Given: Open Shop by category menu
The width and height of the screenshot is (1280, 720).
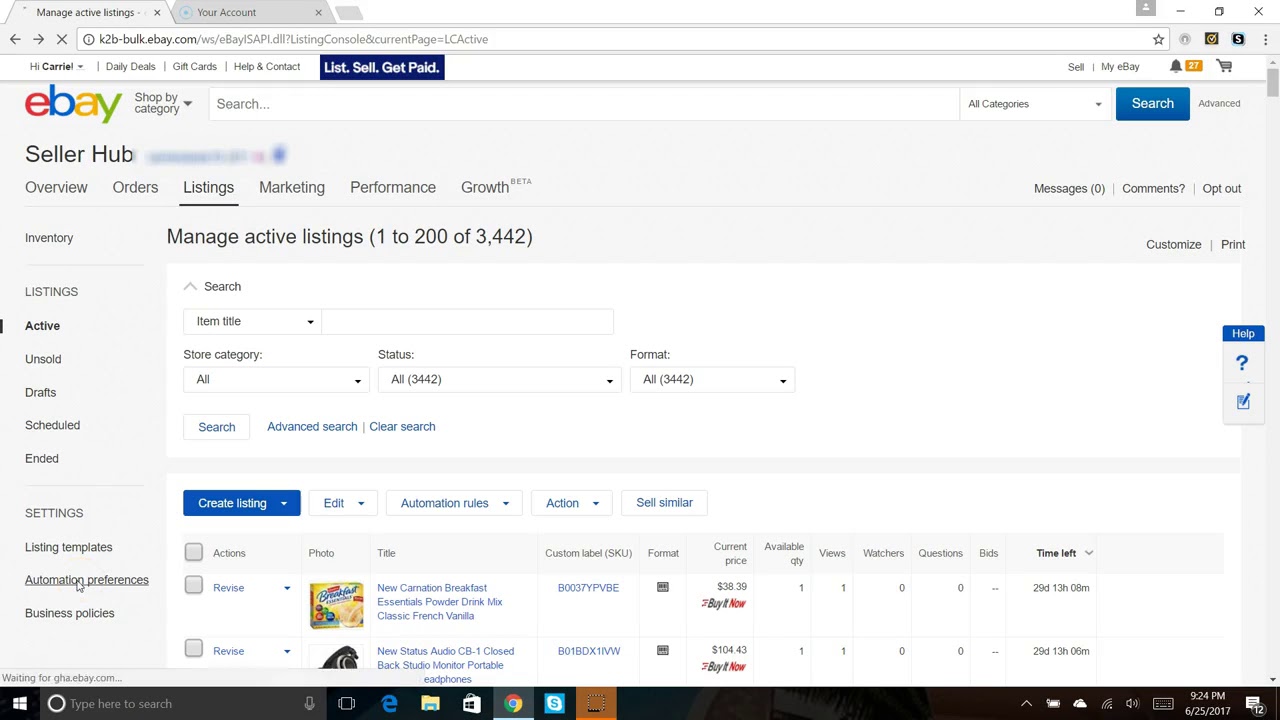Looking at the screenshot, I should 163,103.
